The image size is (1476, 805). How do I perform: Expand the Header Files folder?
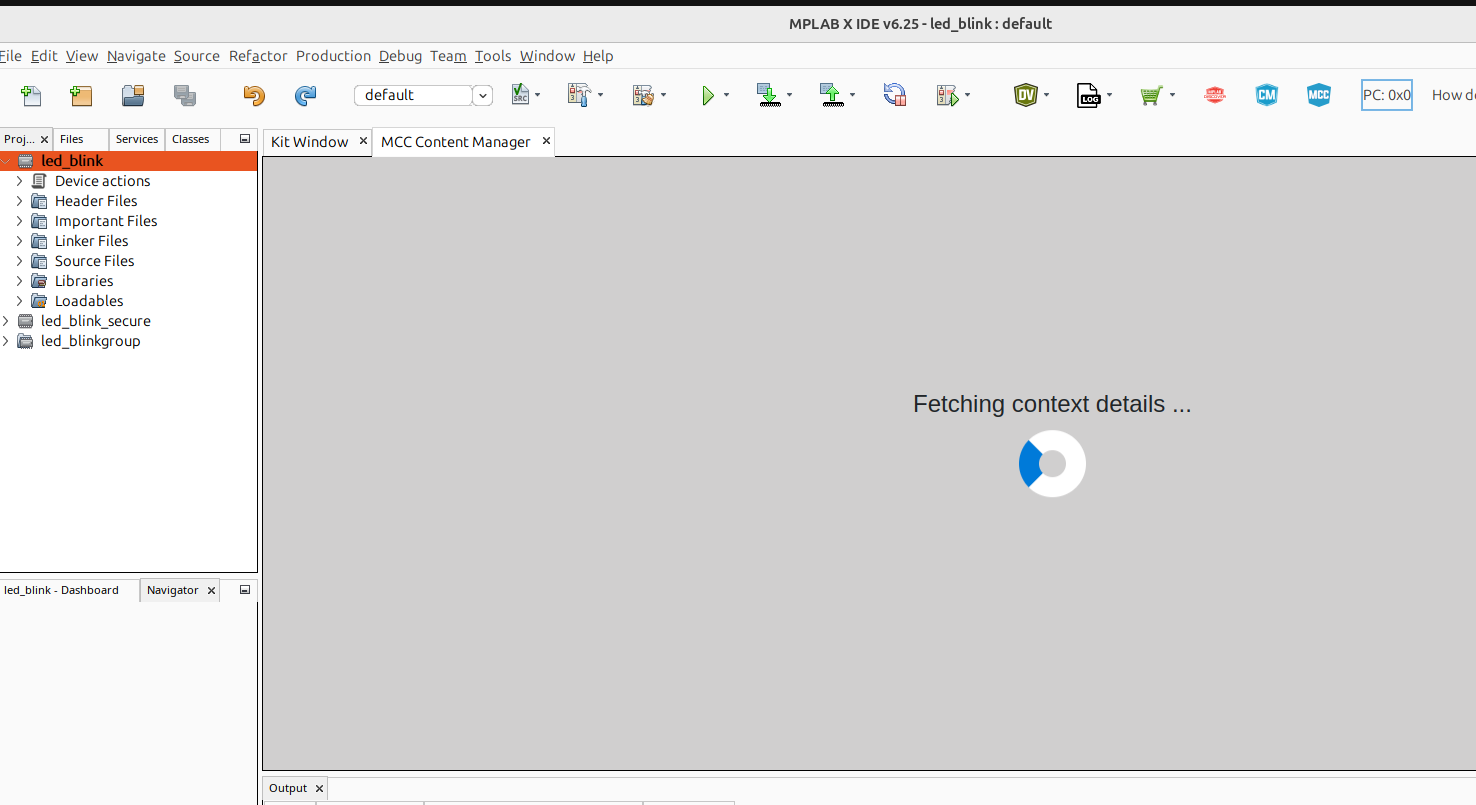(x=19, y=201)
